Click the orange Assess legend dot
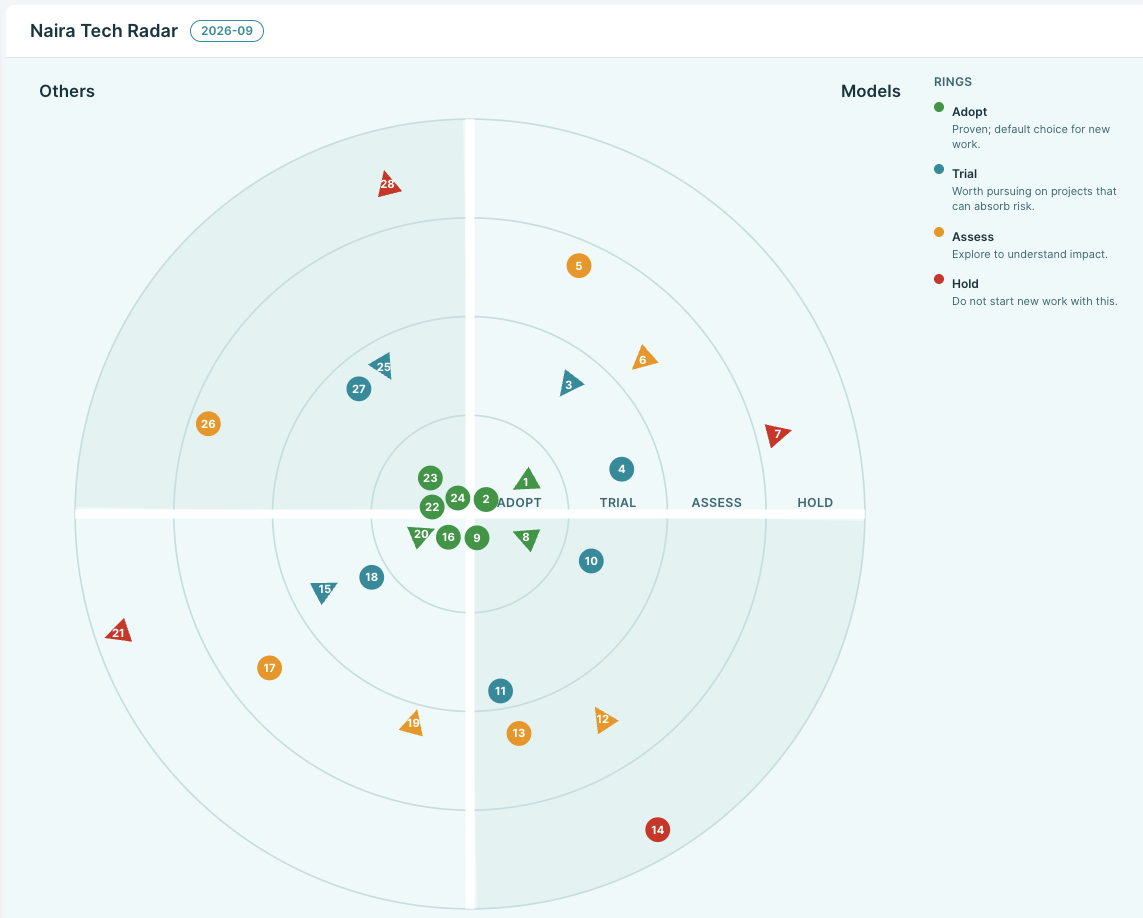 939,233
